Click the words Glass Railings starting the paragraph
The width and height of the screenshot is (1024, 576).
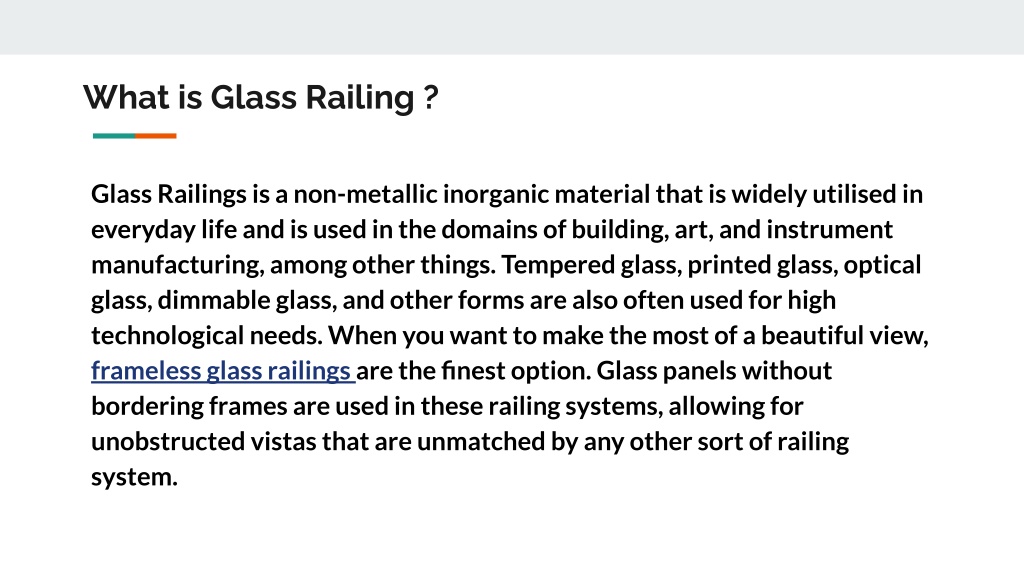pyautogui.click(x=168, y=195)
